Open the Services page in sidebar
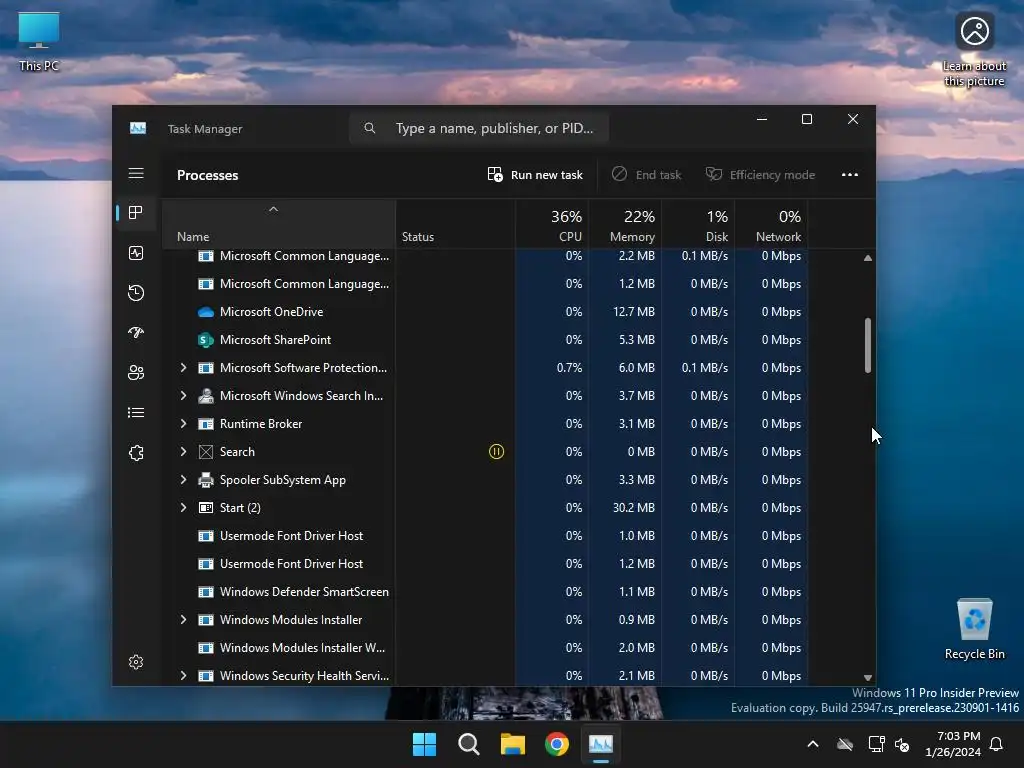 [x=136, y=453]
